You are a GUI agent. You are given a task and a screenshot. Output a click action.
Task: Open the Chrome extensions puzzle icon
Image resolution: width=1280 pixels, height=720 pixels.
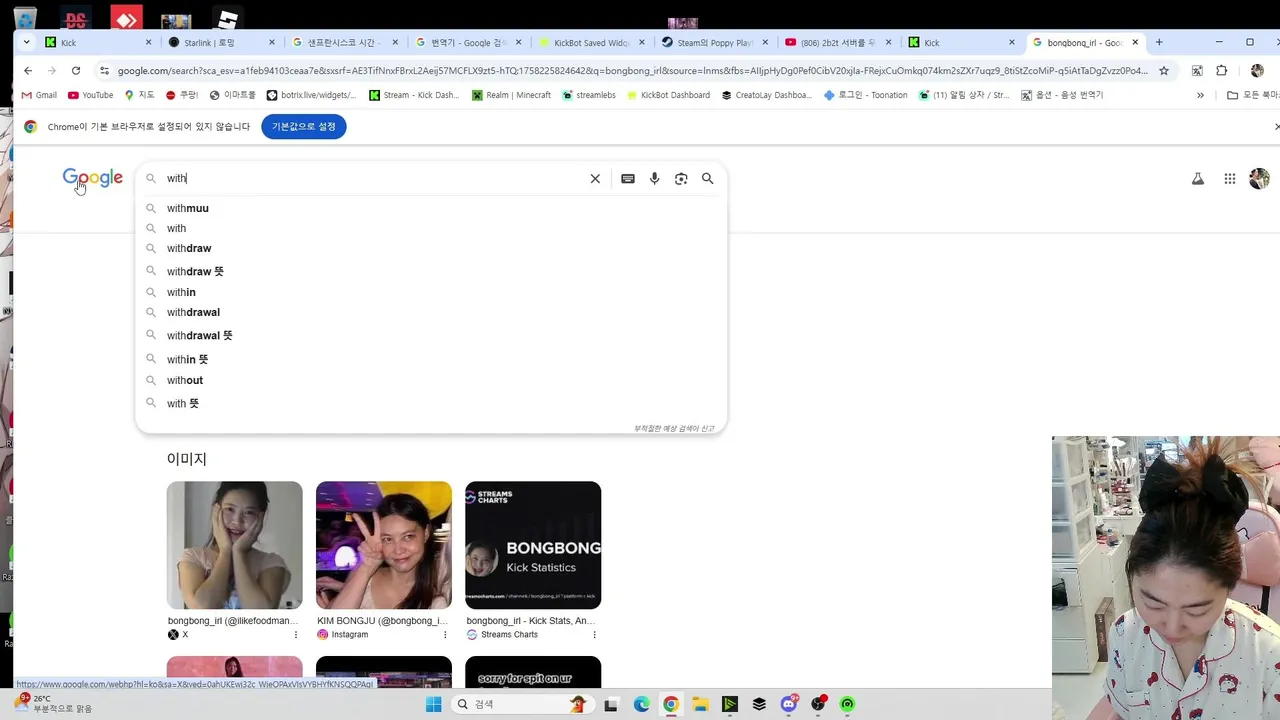point(1222,71)
